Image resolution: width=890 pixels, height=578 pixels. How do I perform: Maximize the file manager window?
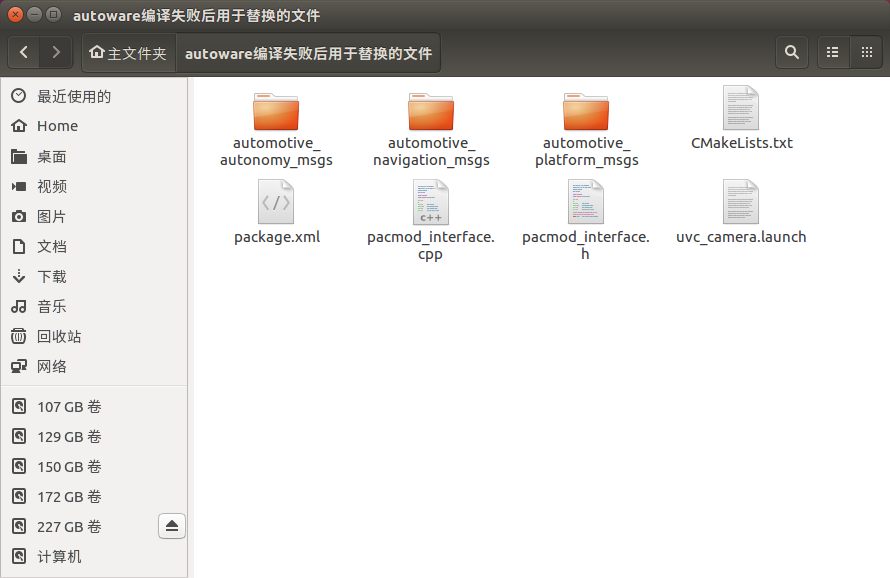click(x=53, y=15)
